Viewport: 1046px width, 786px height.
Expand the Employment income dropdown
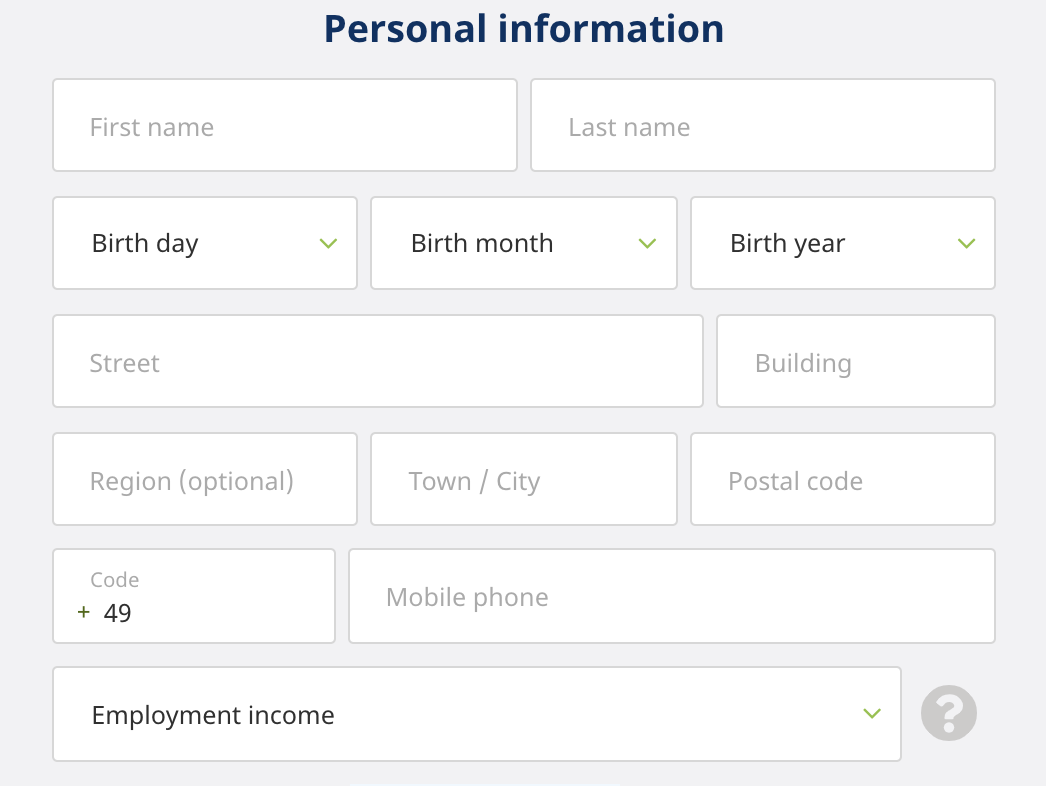[476, 714]
